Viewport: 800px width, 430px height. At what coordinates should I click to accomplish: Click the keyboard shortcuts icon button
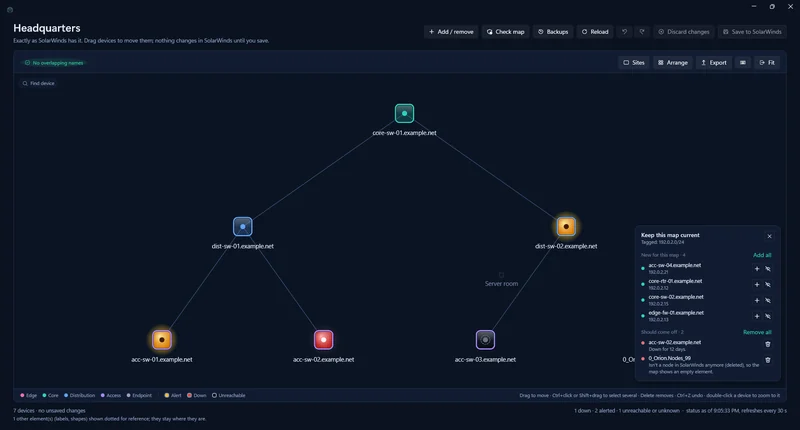[x=743, y=63]
